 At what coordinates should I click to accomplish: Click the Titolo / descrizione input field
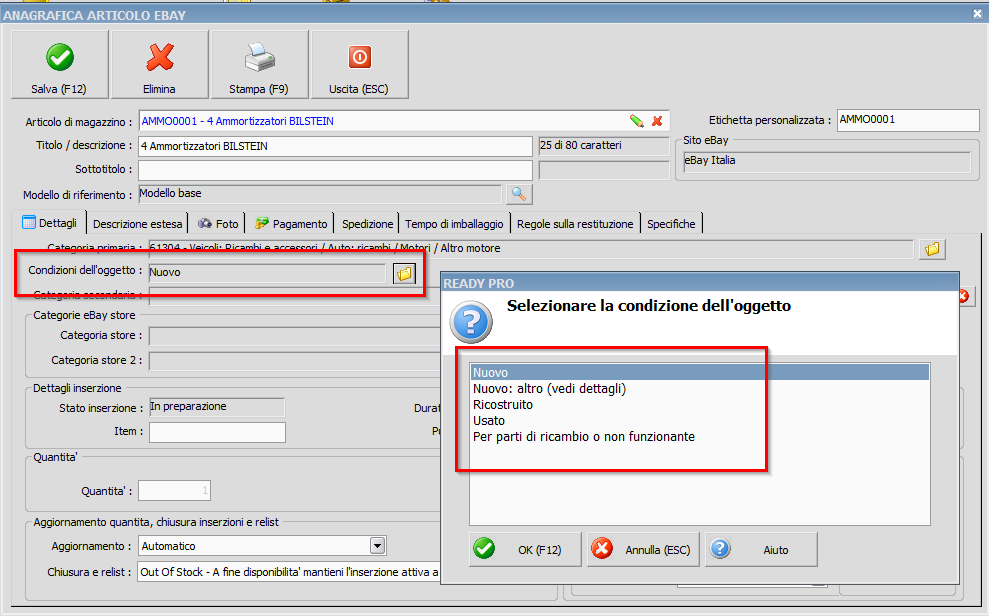(x=335, y=146)
